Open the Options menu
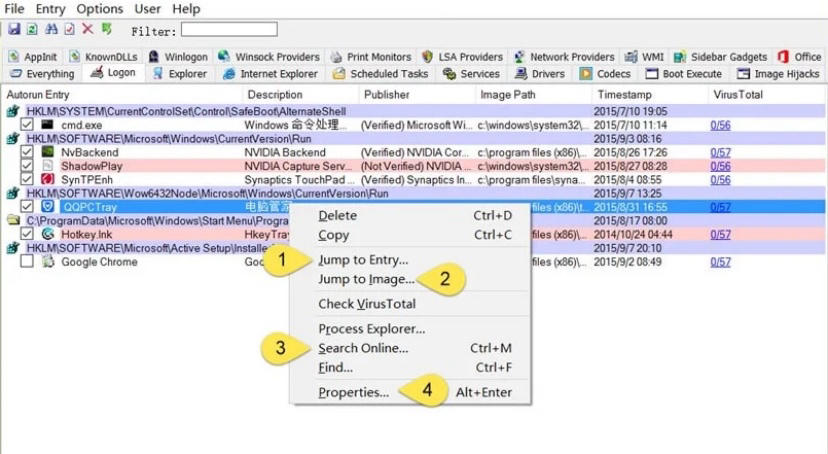 click(x=99, y=9)
